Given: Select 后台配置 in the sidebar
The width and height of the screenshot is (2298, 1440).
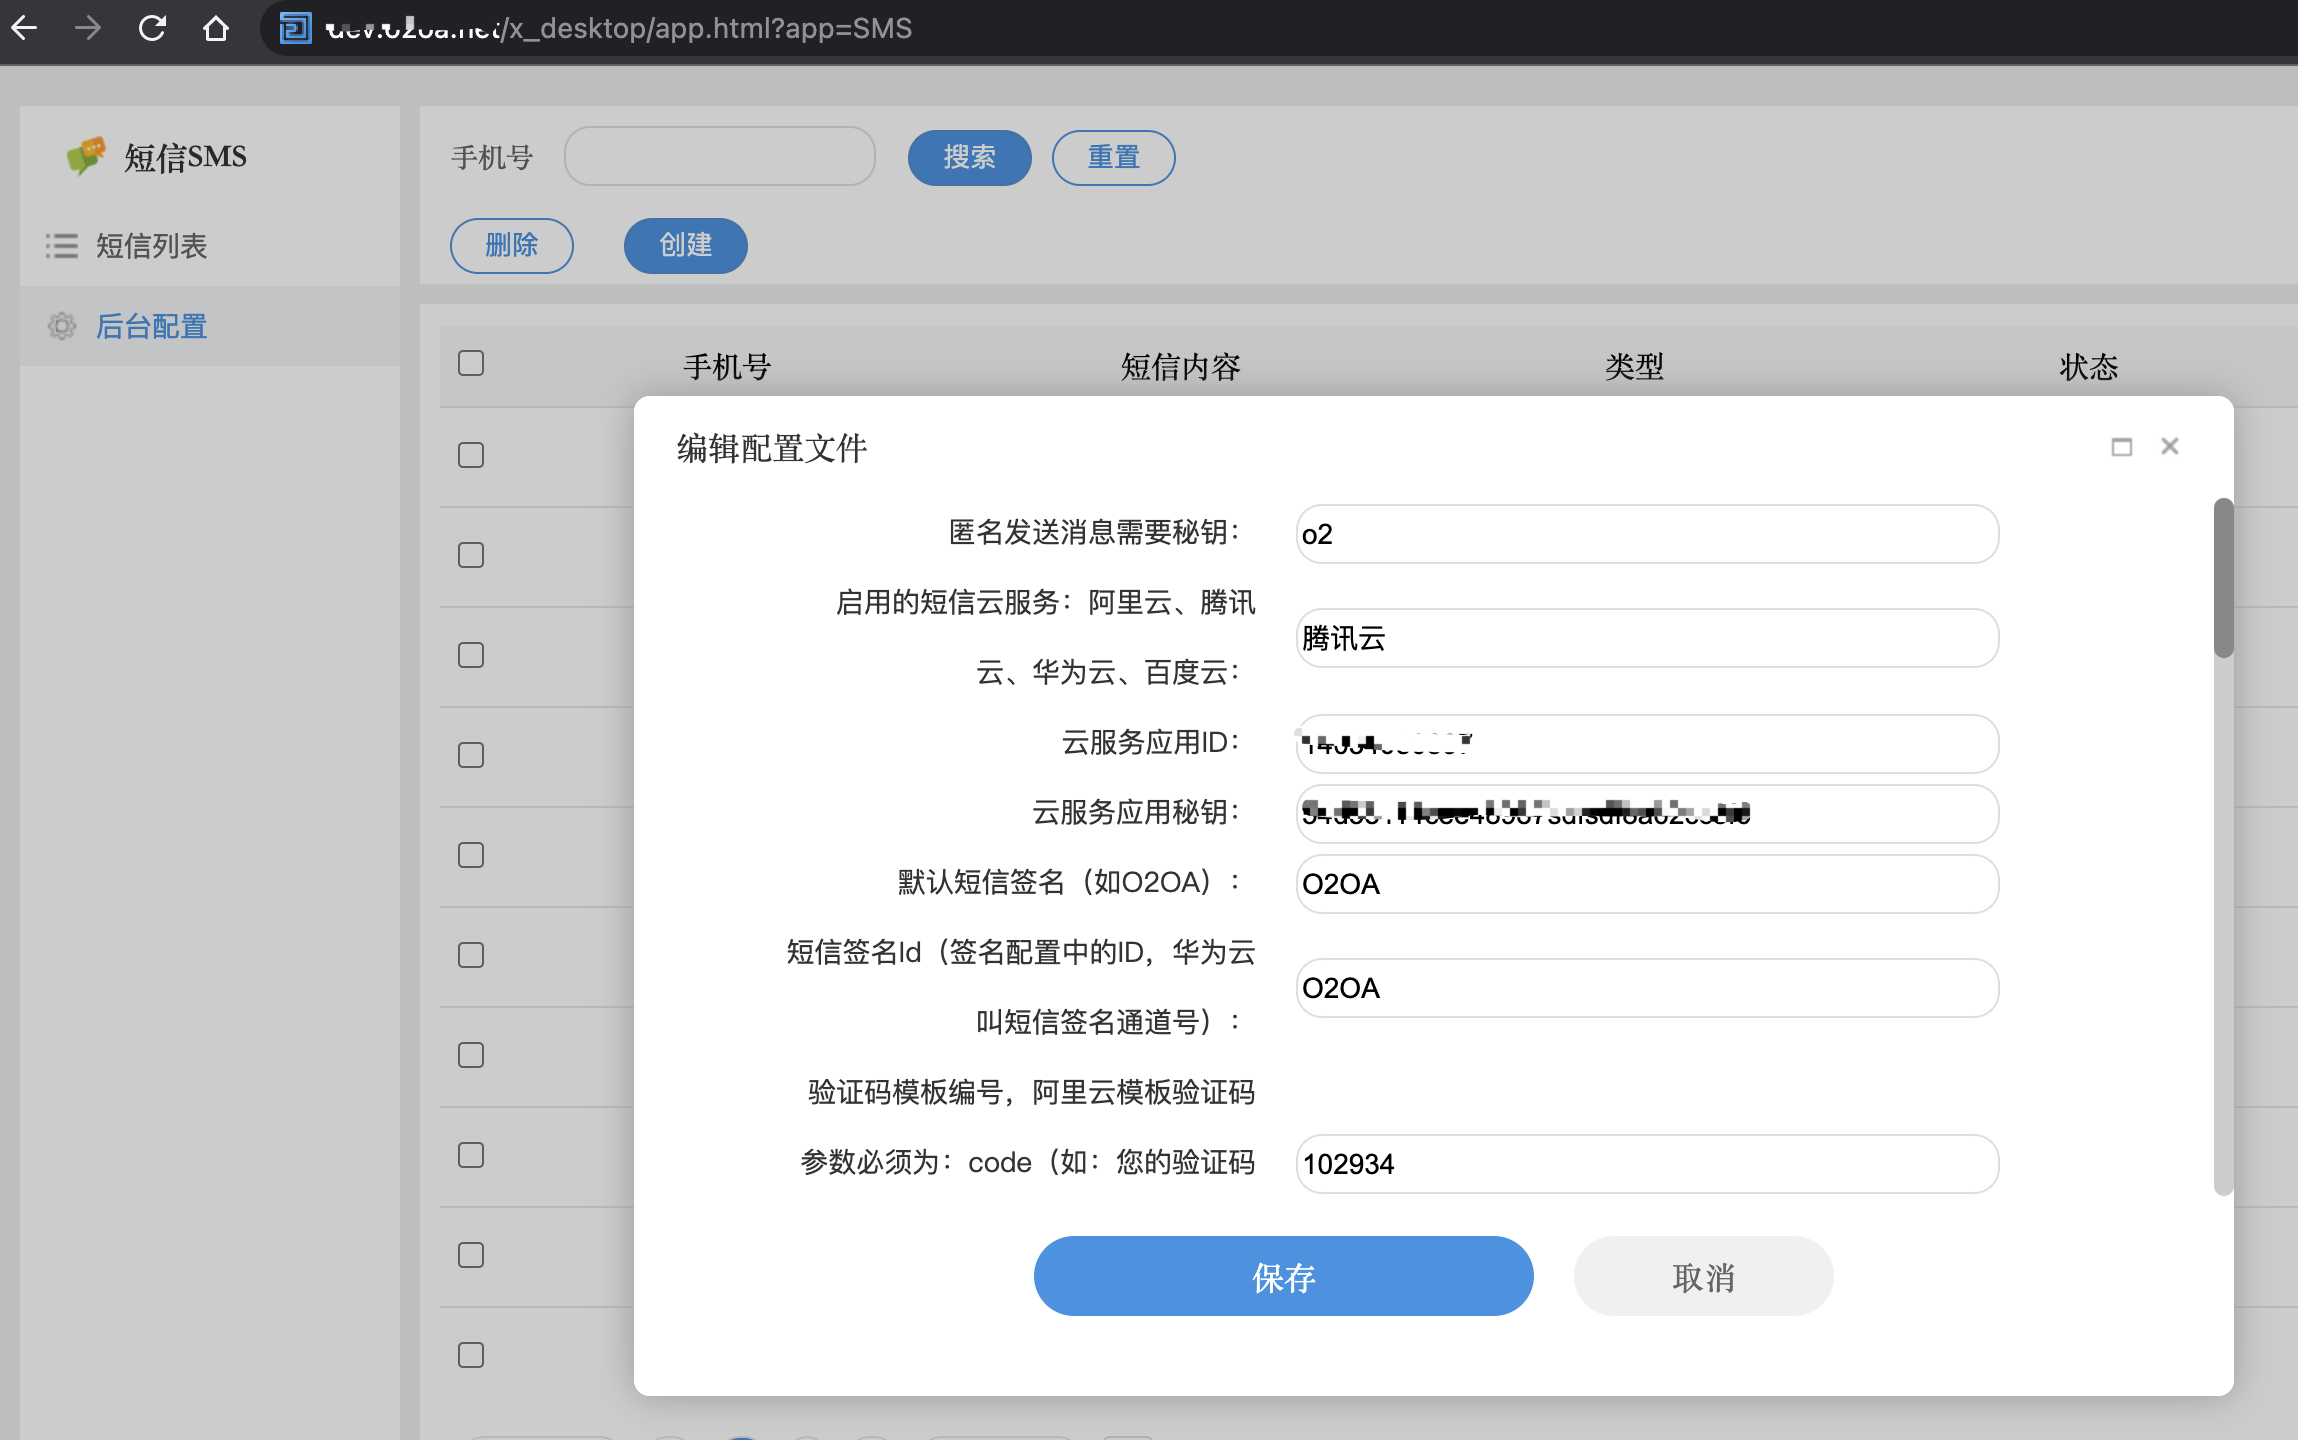Looking at the screenshot, I should pyautogui.click(x=151, y=326).
